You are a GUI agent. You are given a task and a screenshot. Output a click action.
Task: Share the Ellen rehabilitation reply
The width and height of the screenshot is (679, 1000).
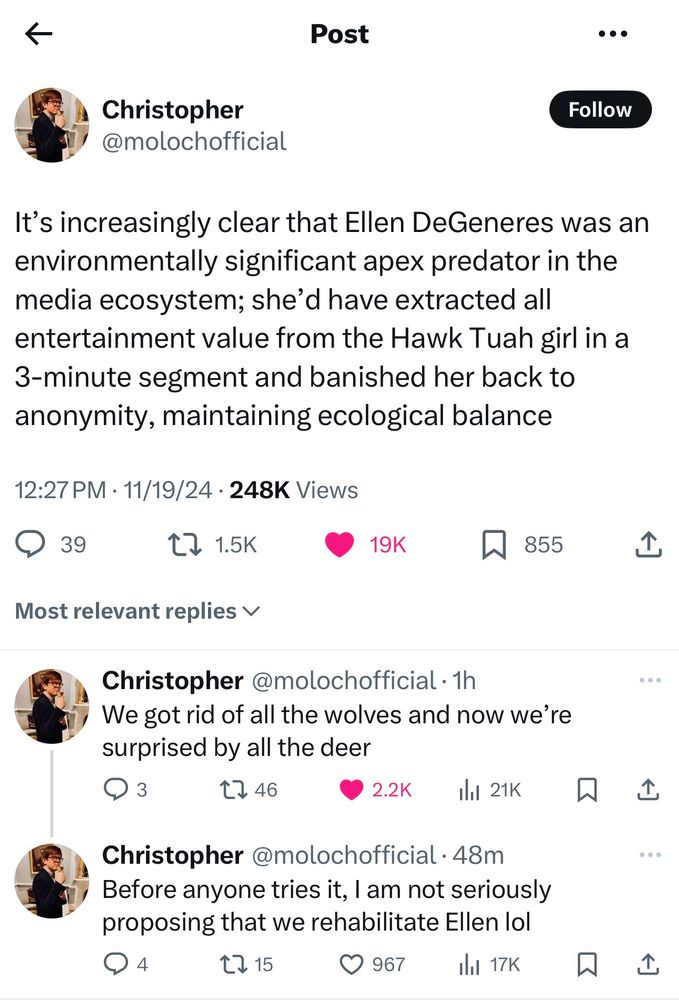646,963
